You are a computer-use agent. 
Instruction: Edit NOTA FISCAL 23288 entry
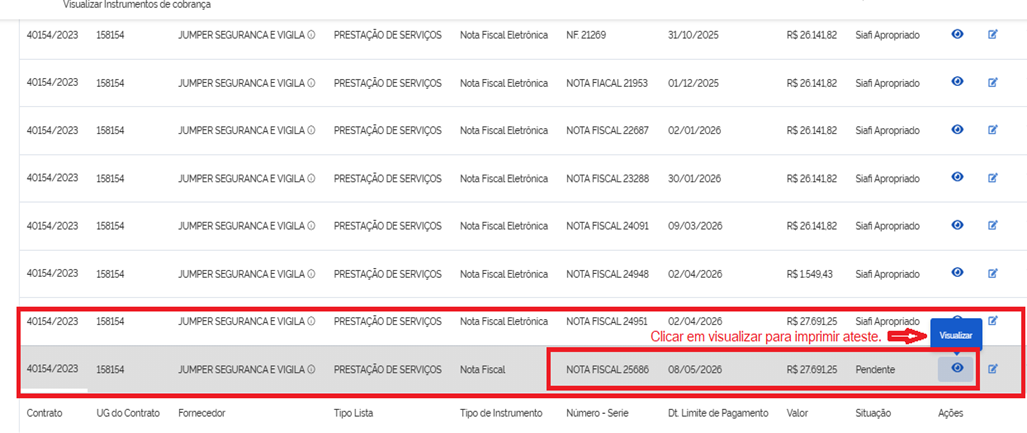point(992,177)
